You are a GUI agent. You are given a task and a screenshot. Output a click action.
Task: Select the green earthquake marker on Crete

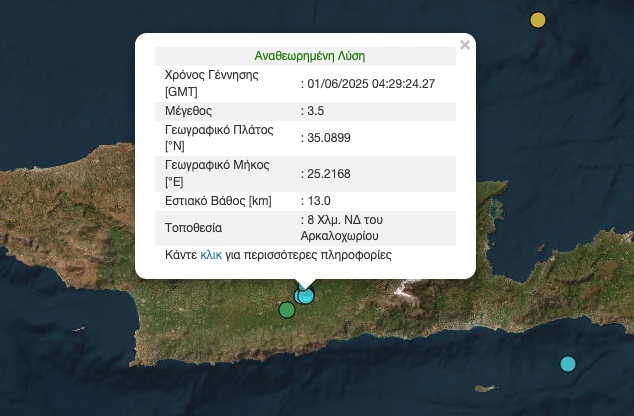[287, 310]
